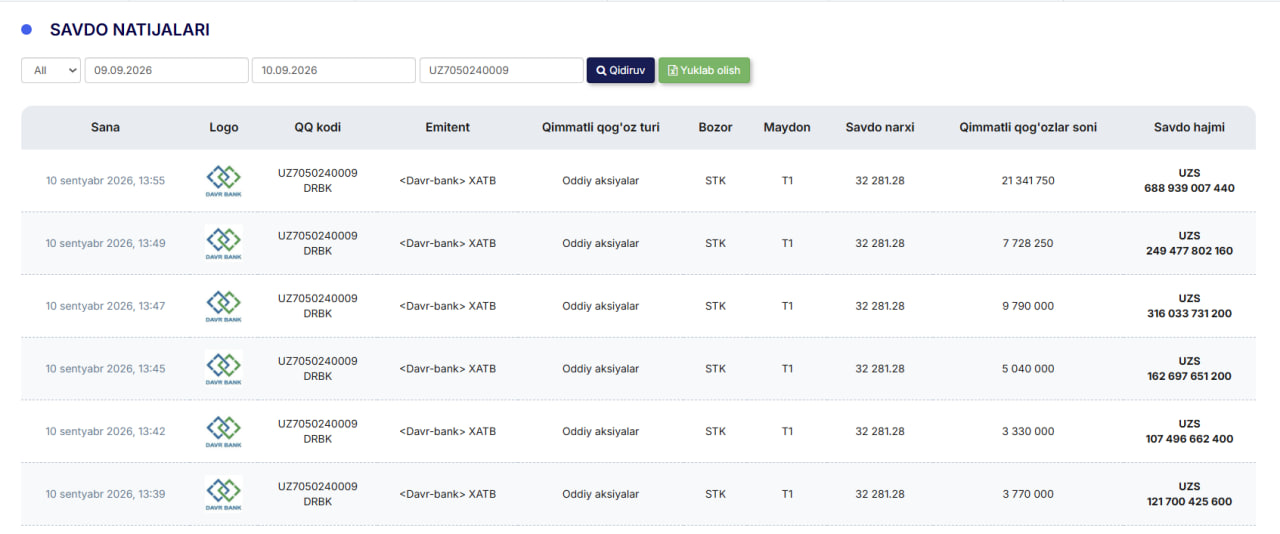Focus the UZ7050240009 security code field

click(501, 70)
